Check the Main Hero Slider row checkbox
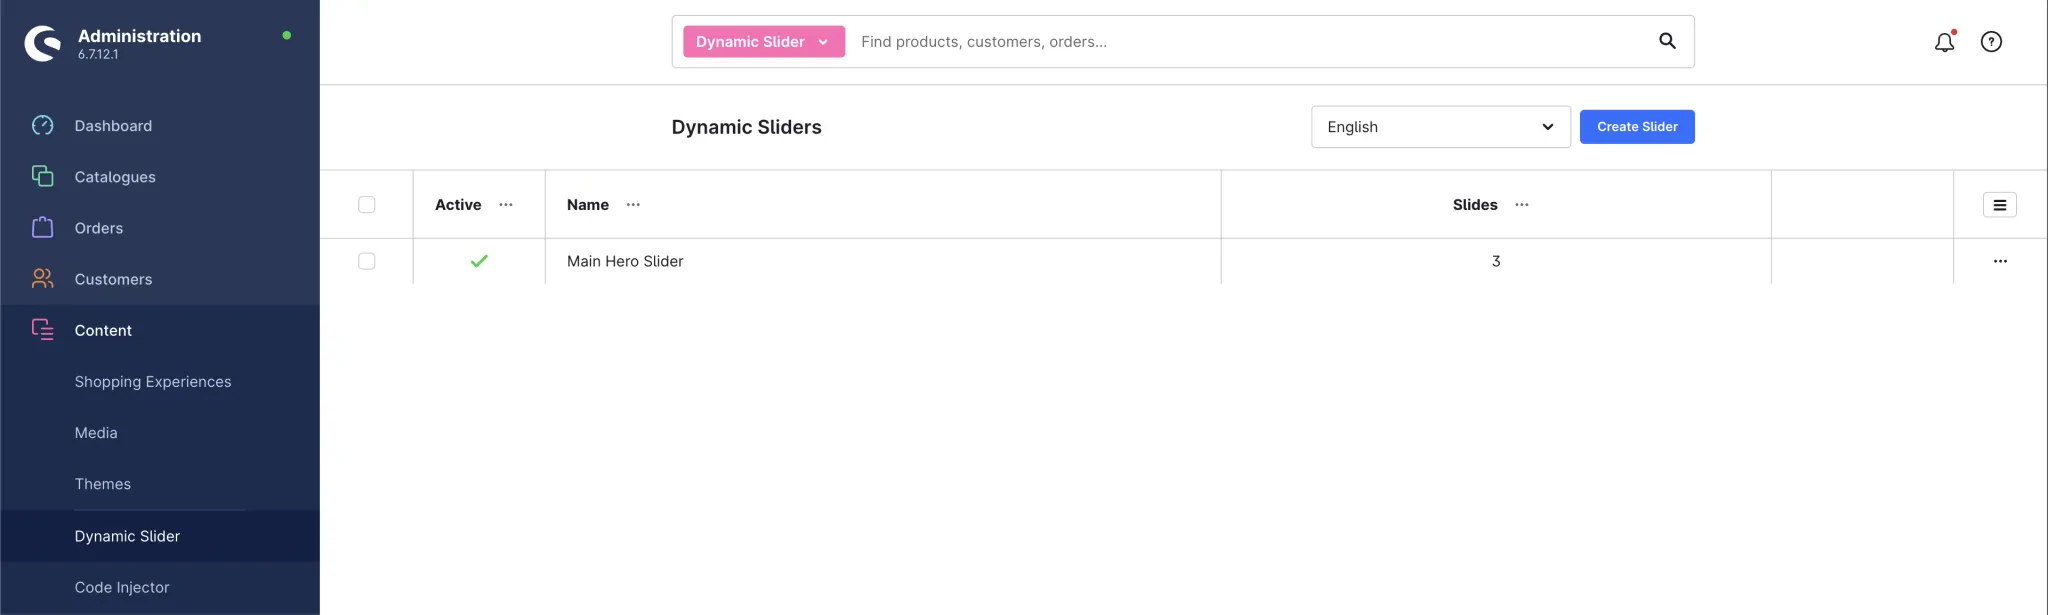The width and height of the screenshot is (2048, 615). pos(367,261)
